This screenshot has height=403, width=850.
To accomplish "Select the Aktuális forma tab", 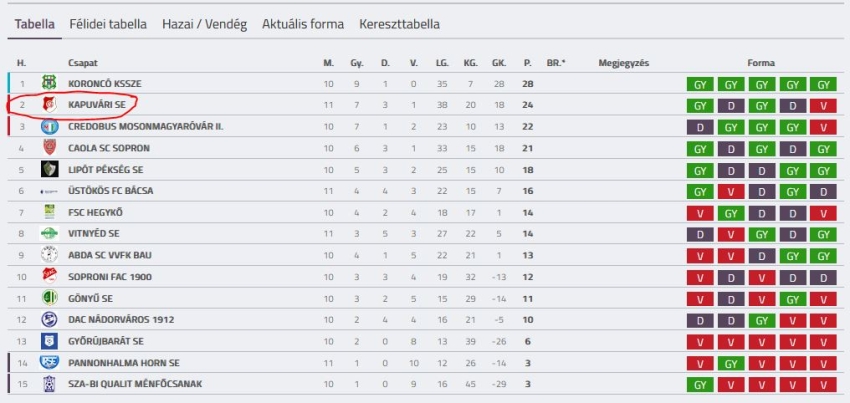I will [303, 24].
